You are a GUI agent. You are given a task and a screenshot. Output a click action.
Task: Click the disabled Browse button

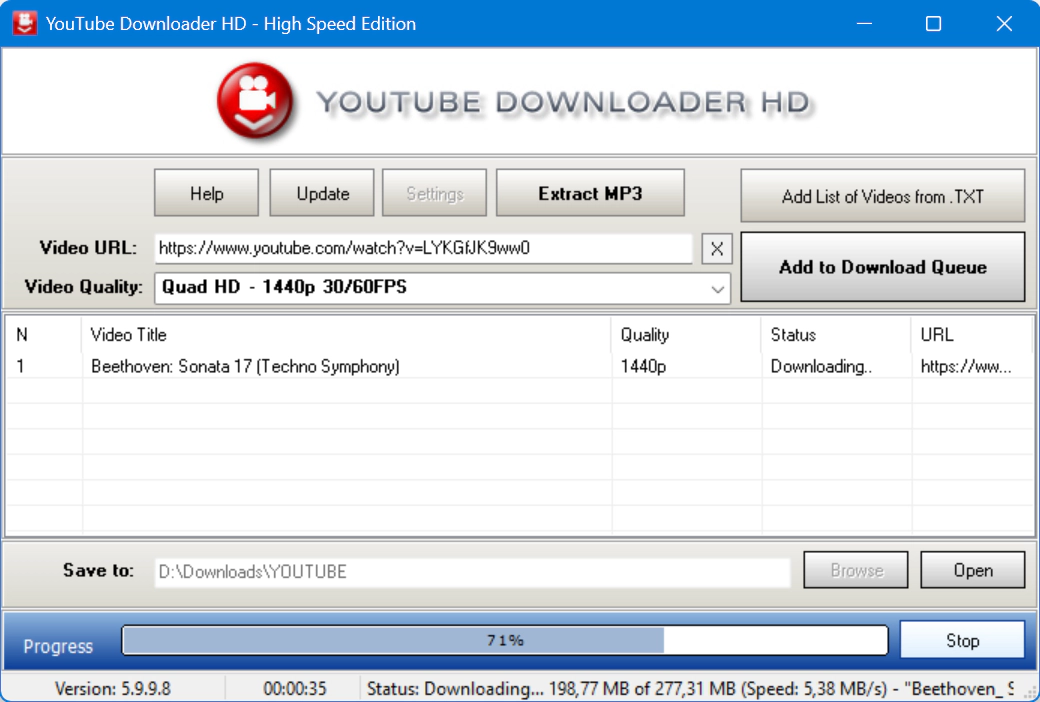point(856,570)
